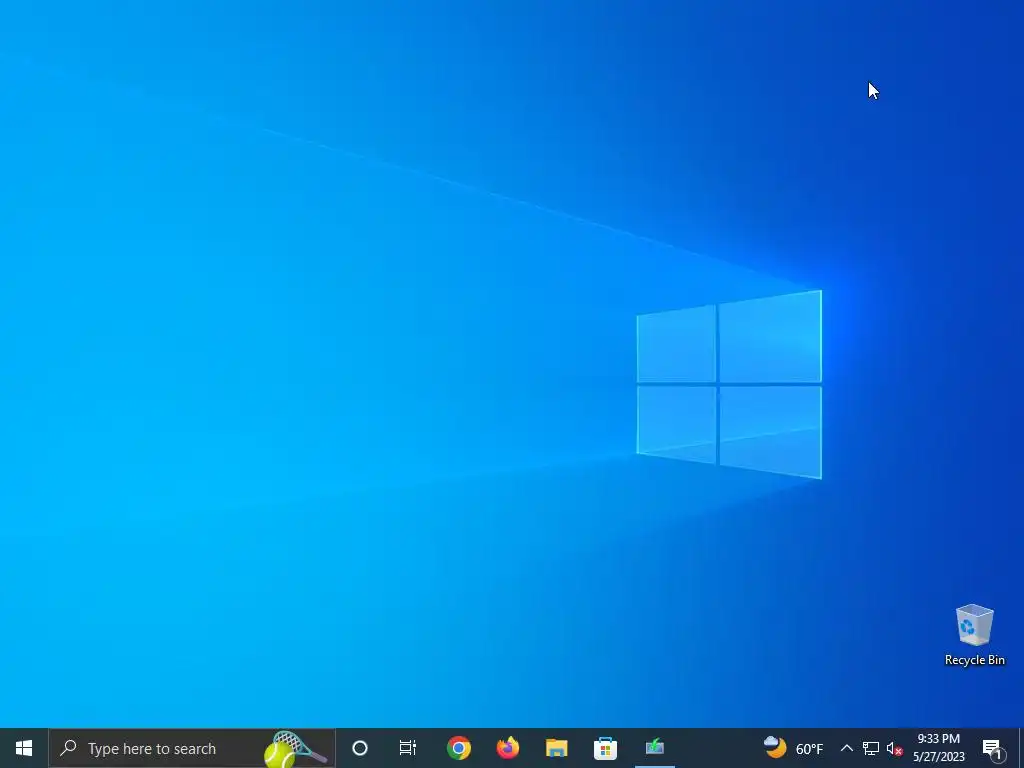Viewport: 1024px width, 768px height.
Task: Open Microsoft Store from the taskbar
Action: click(x=605, y=748)
